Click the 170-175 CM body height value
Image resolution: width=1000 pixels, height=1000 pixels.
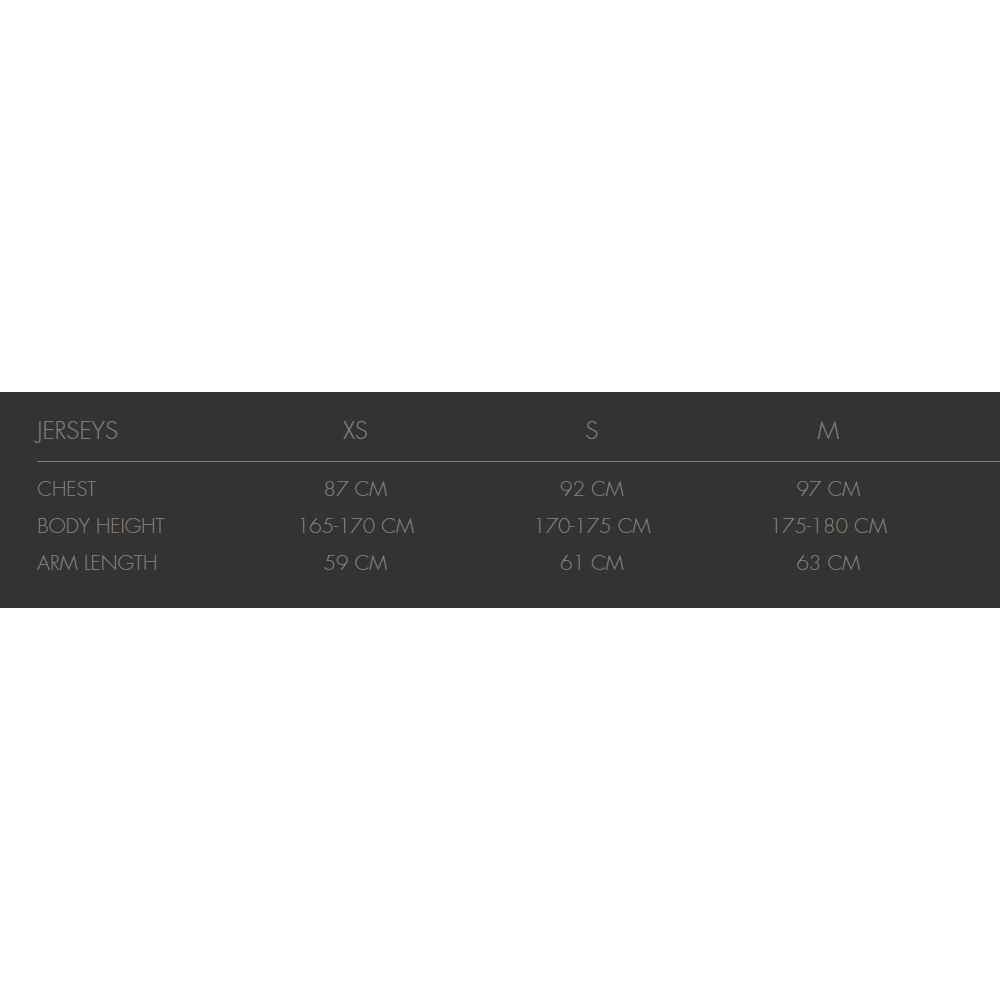[x=592, y=526]
